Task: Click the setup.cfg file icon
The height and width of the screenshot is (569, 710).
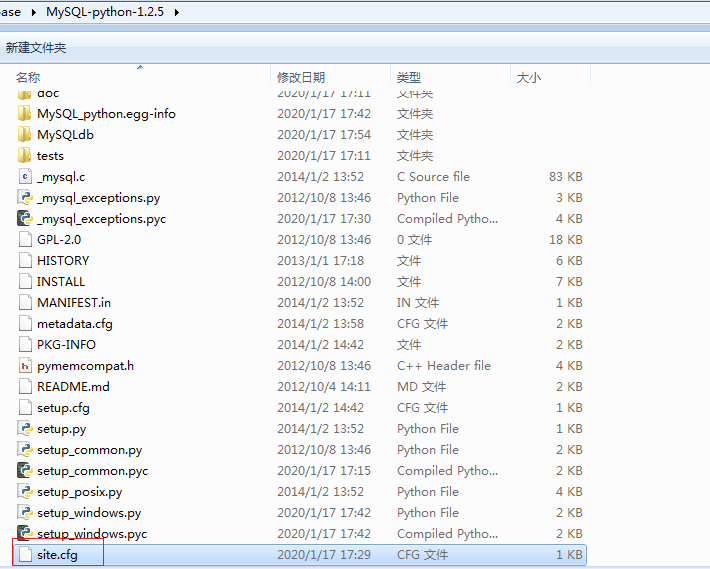Action: point(25,407)
